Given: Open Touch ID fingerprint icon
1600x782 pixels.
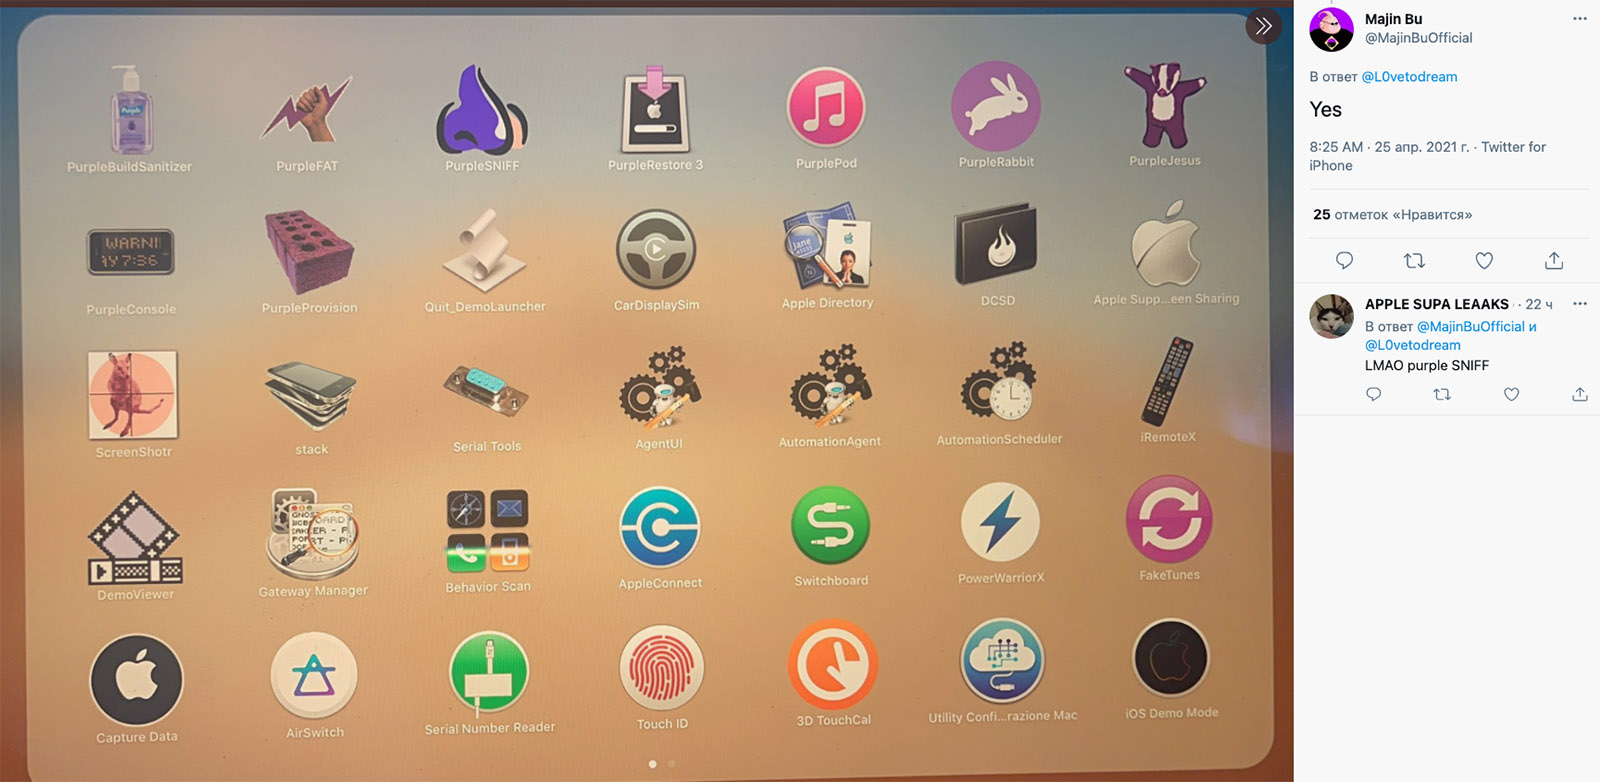Looking at the screenshot, I should tap(662, 669).
